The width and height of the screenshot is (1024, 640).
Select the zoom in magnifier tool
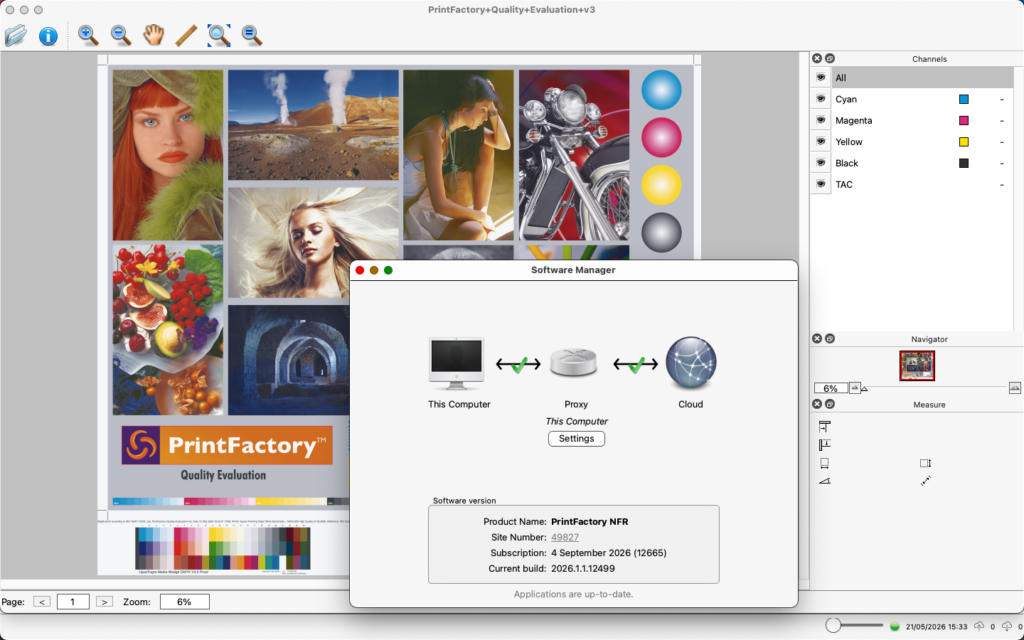[x=88, y=35]
